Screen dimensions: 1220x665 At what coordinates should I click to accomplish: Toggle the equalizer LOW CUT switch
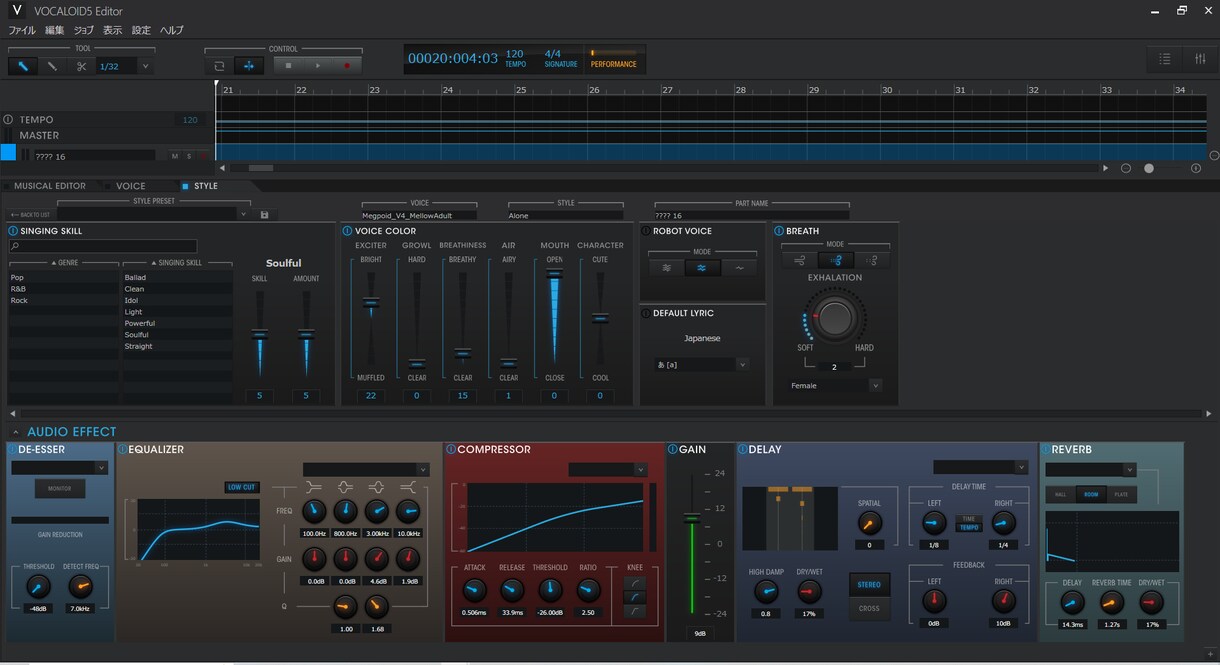pyautogui.click(x=241, y=487)
